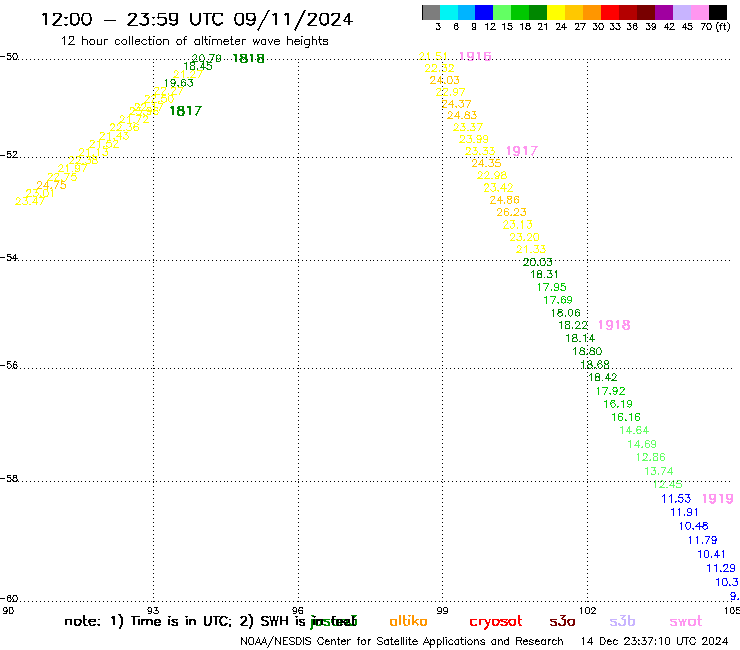Click the wave height value 24.75
Screen dimensions: 740x650
point(51,185)
